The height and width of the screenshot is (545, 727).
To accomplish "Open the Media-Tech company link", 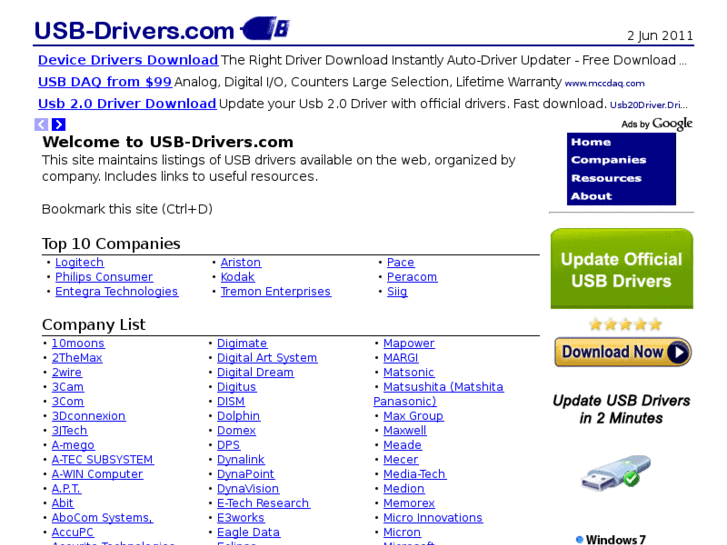I will (415, 474).
